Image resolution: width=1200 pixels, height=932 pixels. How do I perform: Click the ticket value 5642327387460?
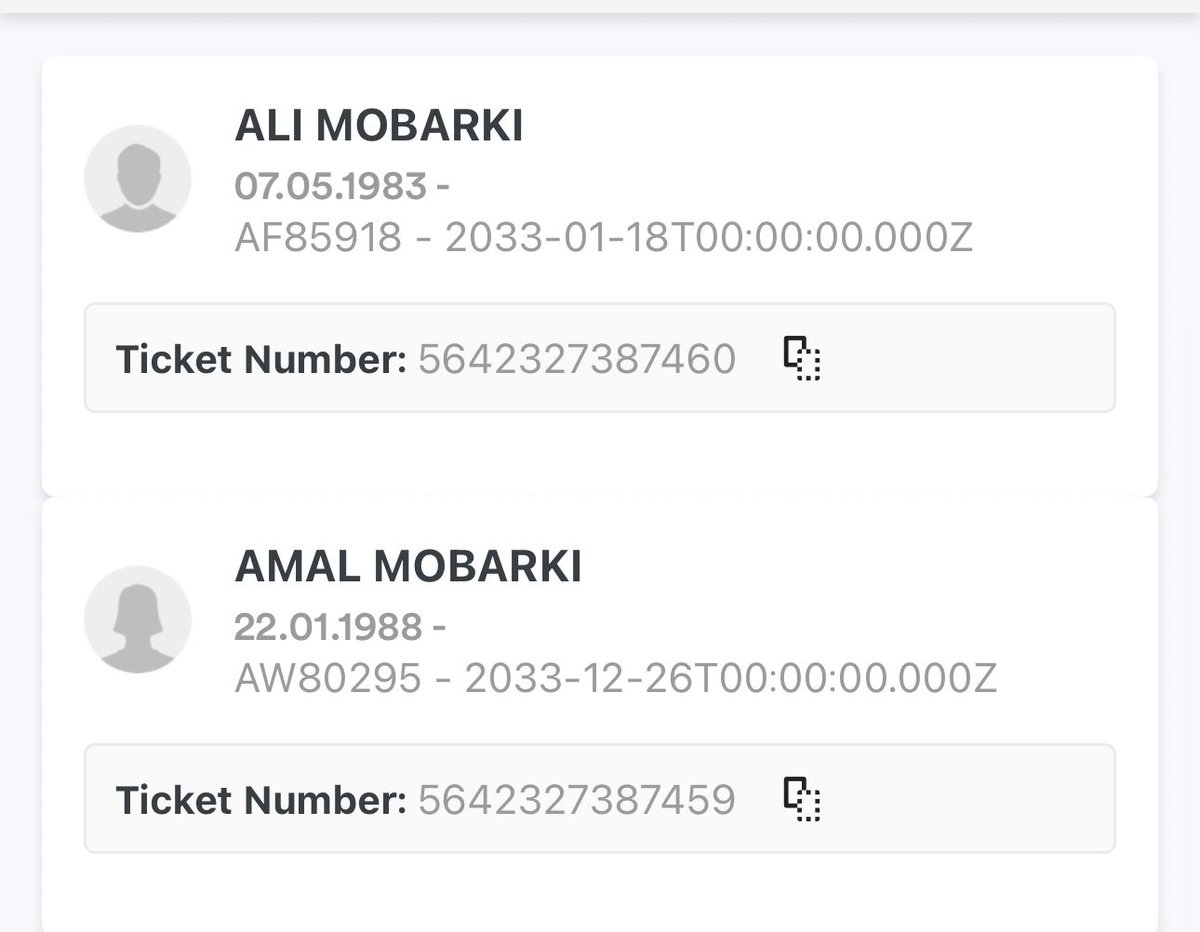tap(576, 359)
